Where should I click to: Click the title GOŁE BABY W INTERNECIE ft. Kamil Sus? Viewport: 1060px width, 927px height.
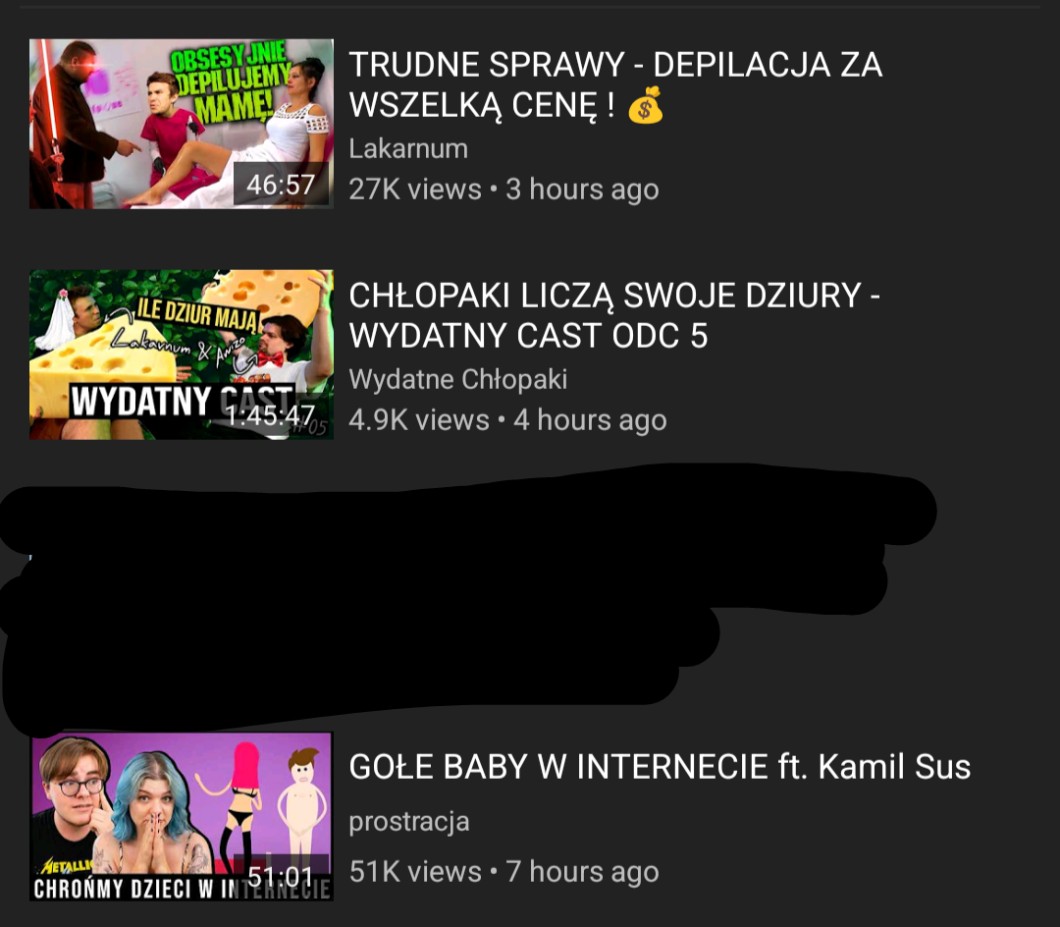click(x=660, y=767)
